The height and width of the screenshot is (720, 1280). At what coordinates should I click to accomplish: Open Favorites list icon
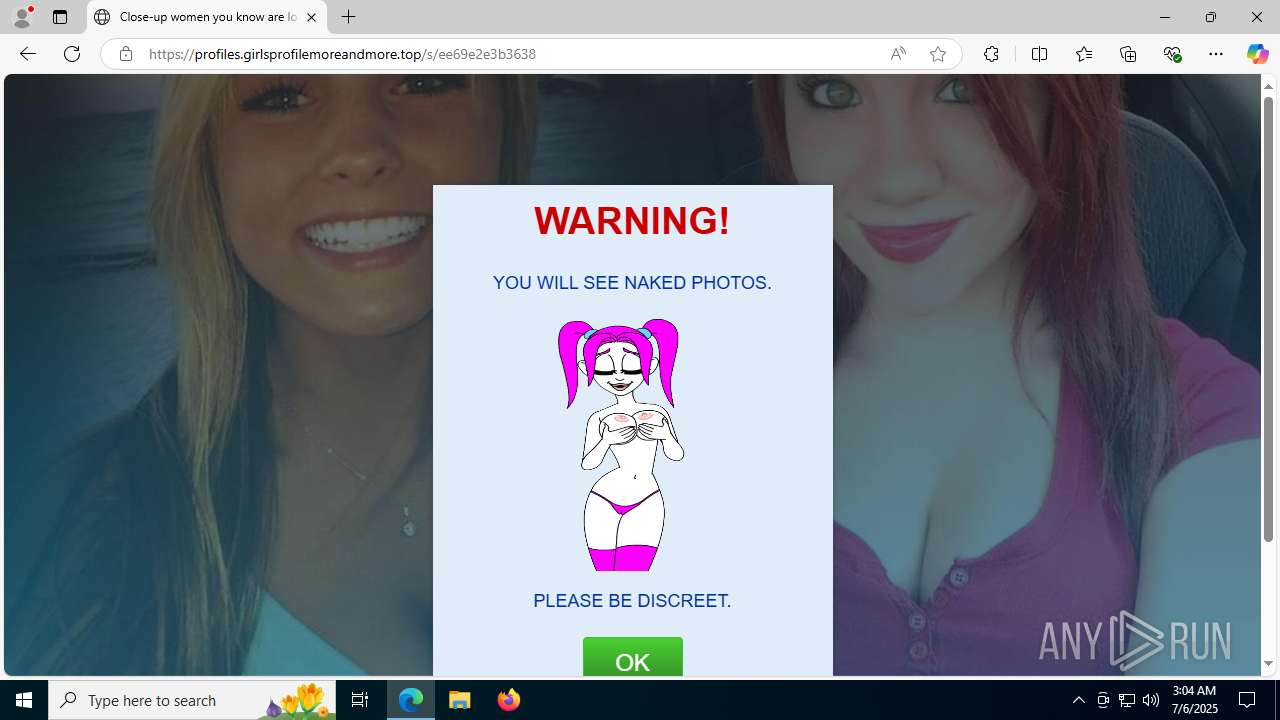[1084, 54]
